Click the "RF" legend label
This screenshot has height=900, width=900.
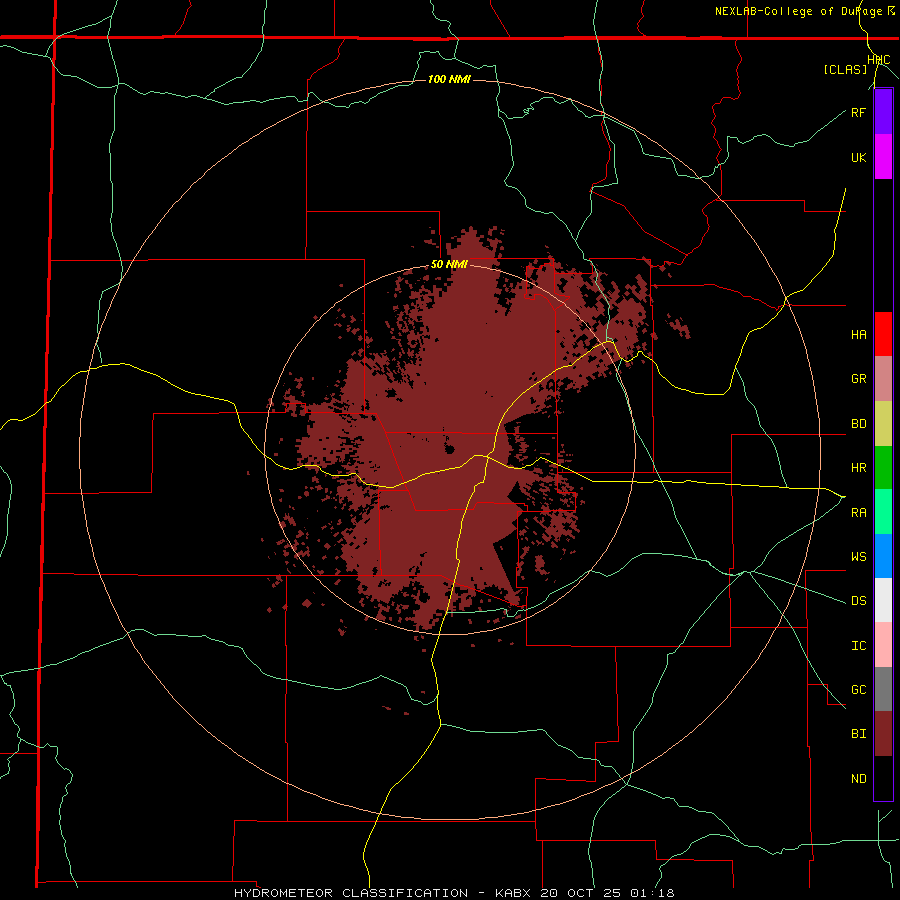tap(858, 112)
